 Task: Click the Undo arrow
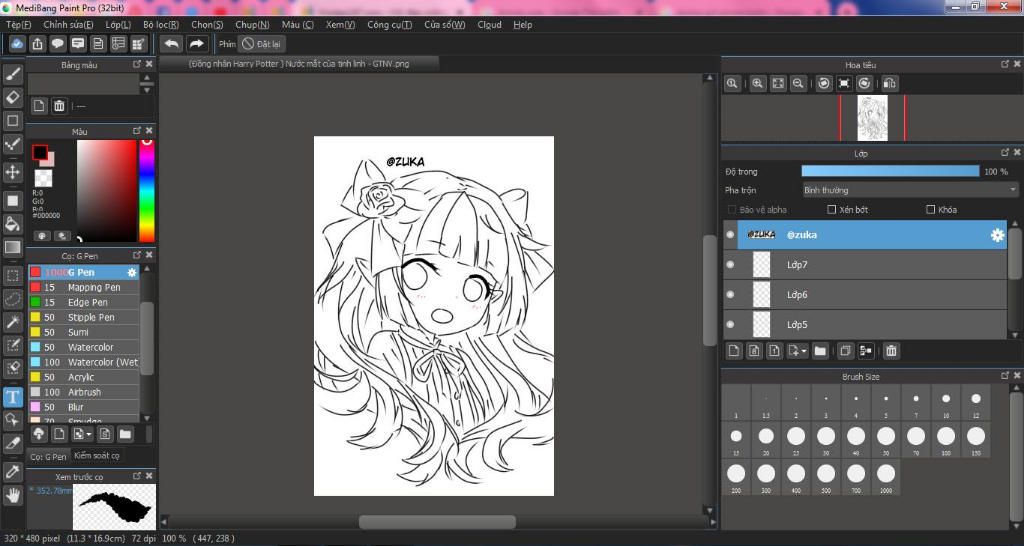click(x=172, y=44)
